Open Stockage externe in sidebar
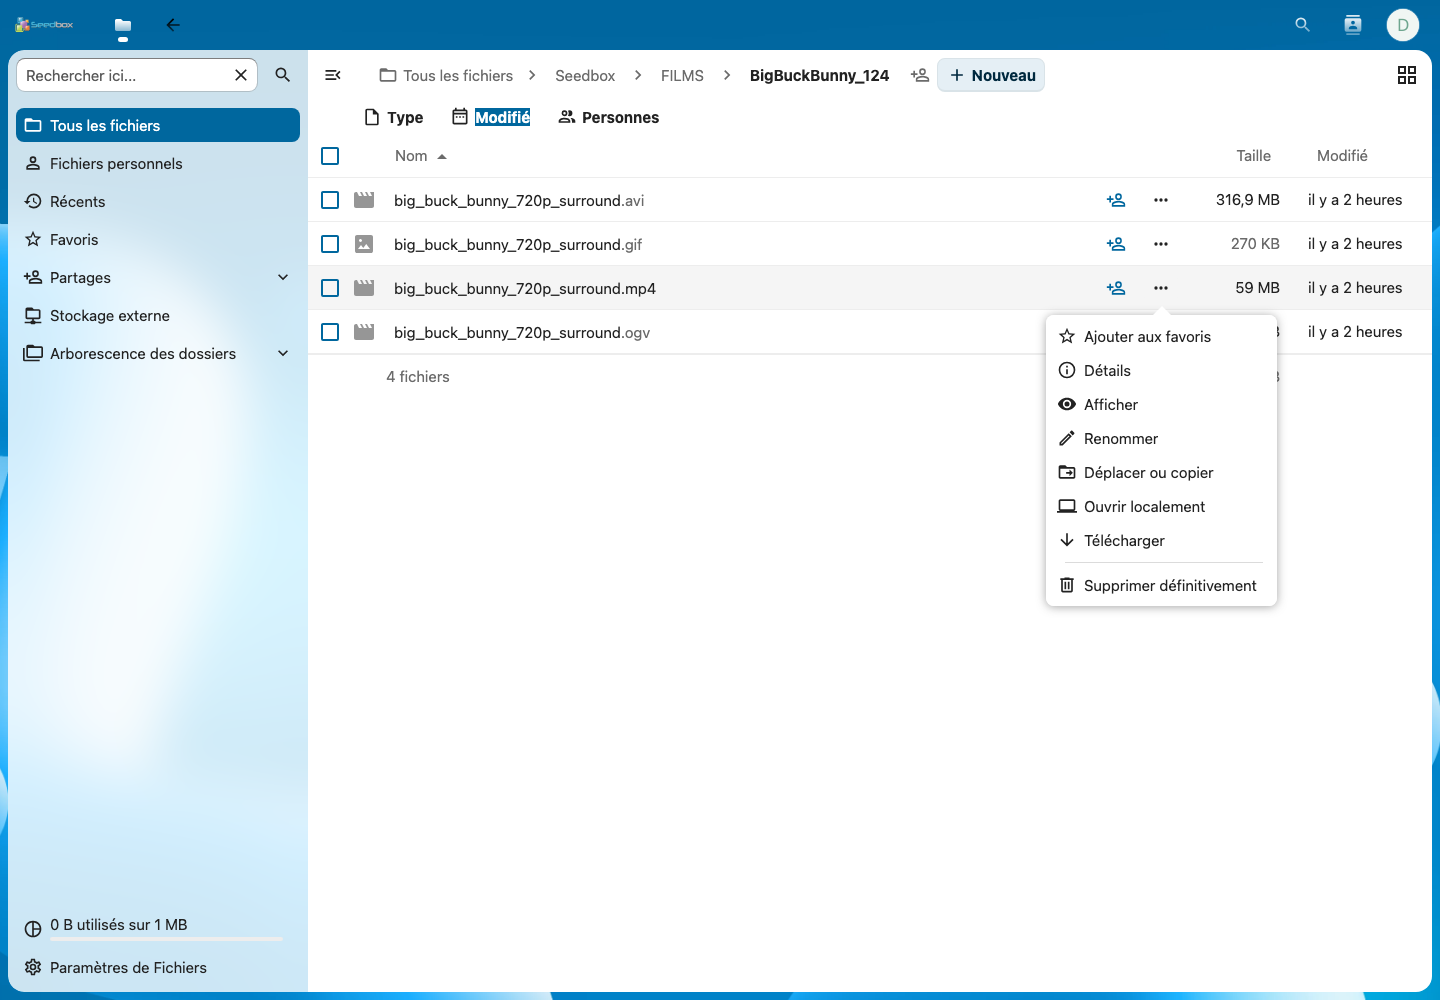 158,316
